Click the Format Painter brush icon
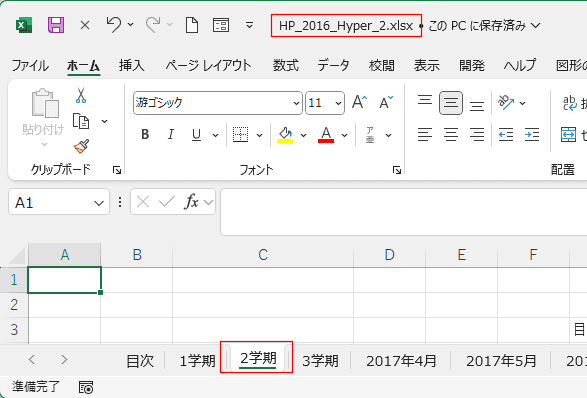The height and width of the screenshot is (398, 587). pyautogui.click(x=81, y=146)
